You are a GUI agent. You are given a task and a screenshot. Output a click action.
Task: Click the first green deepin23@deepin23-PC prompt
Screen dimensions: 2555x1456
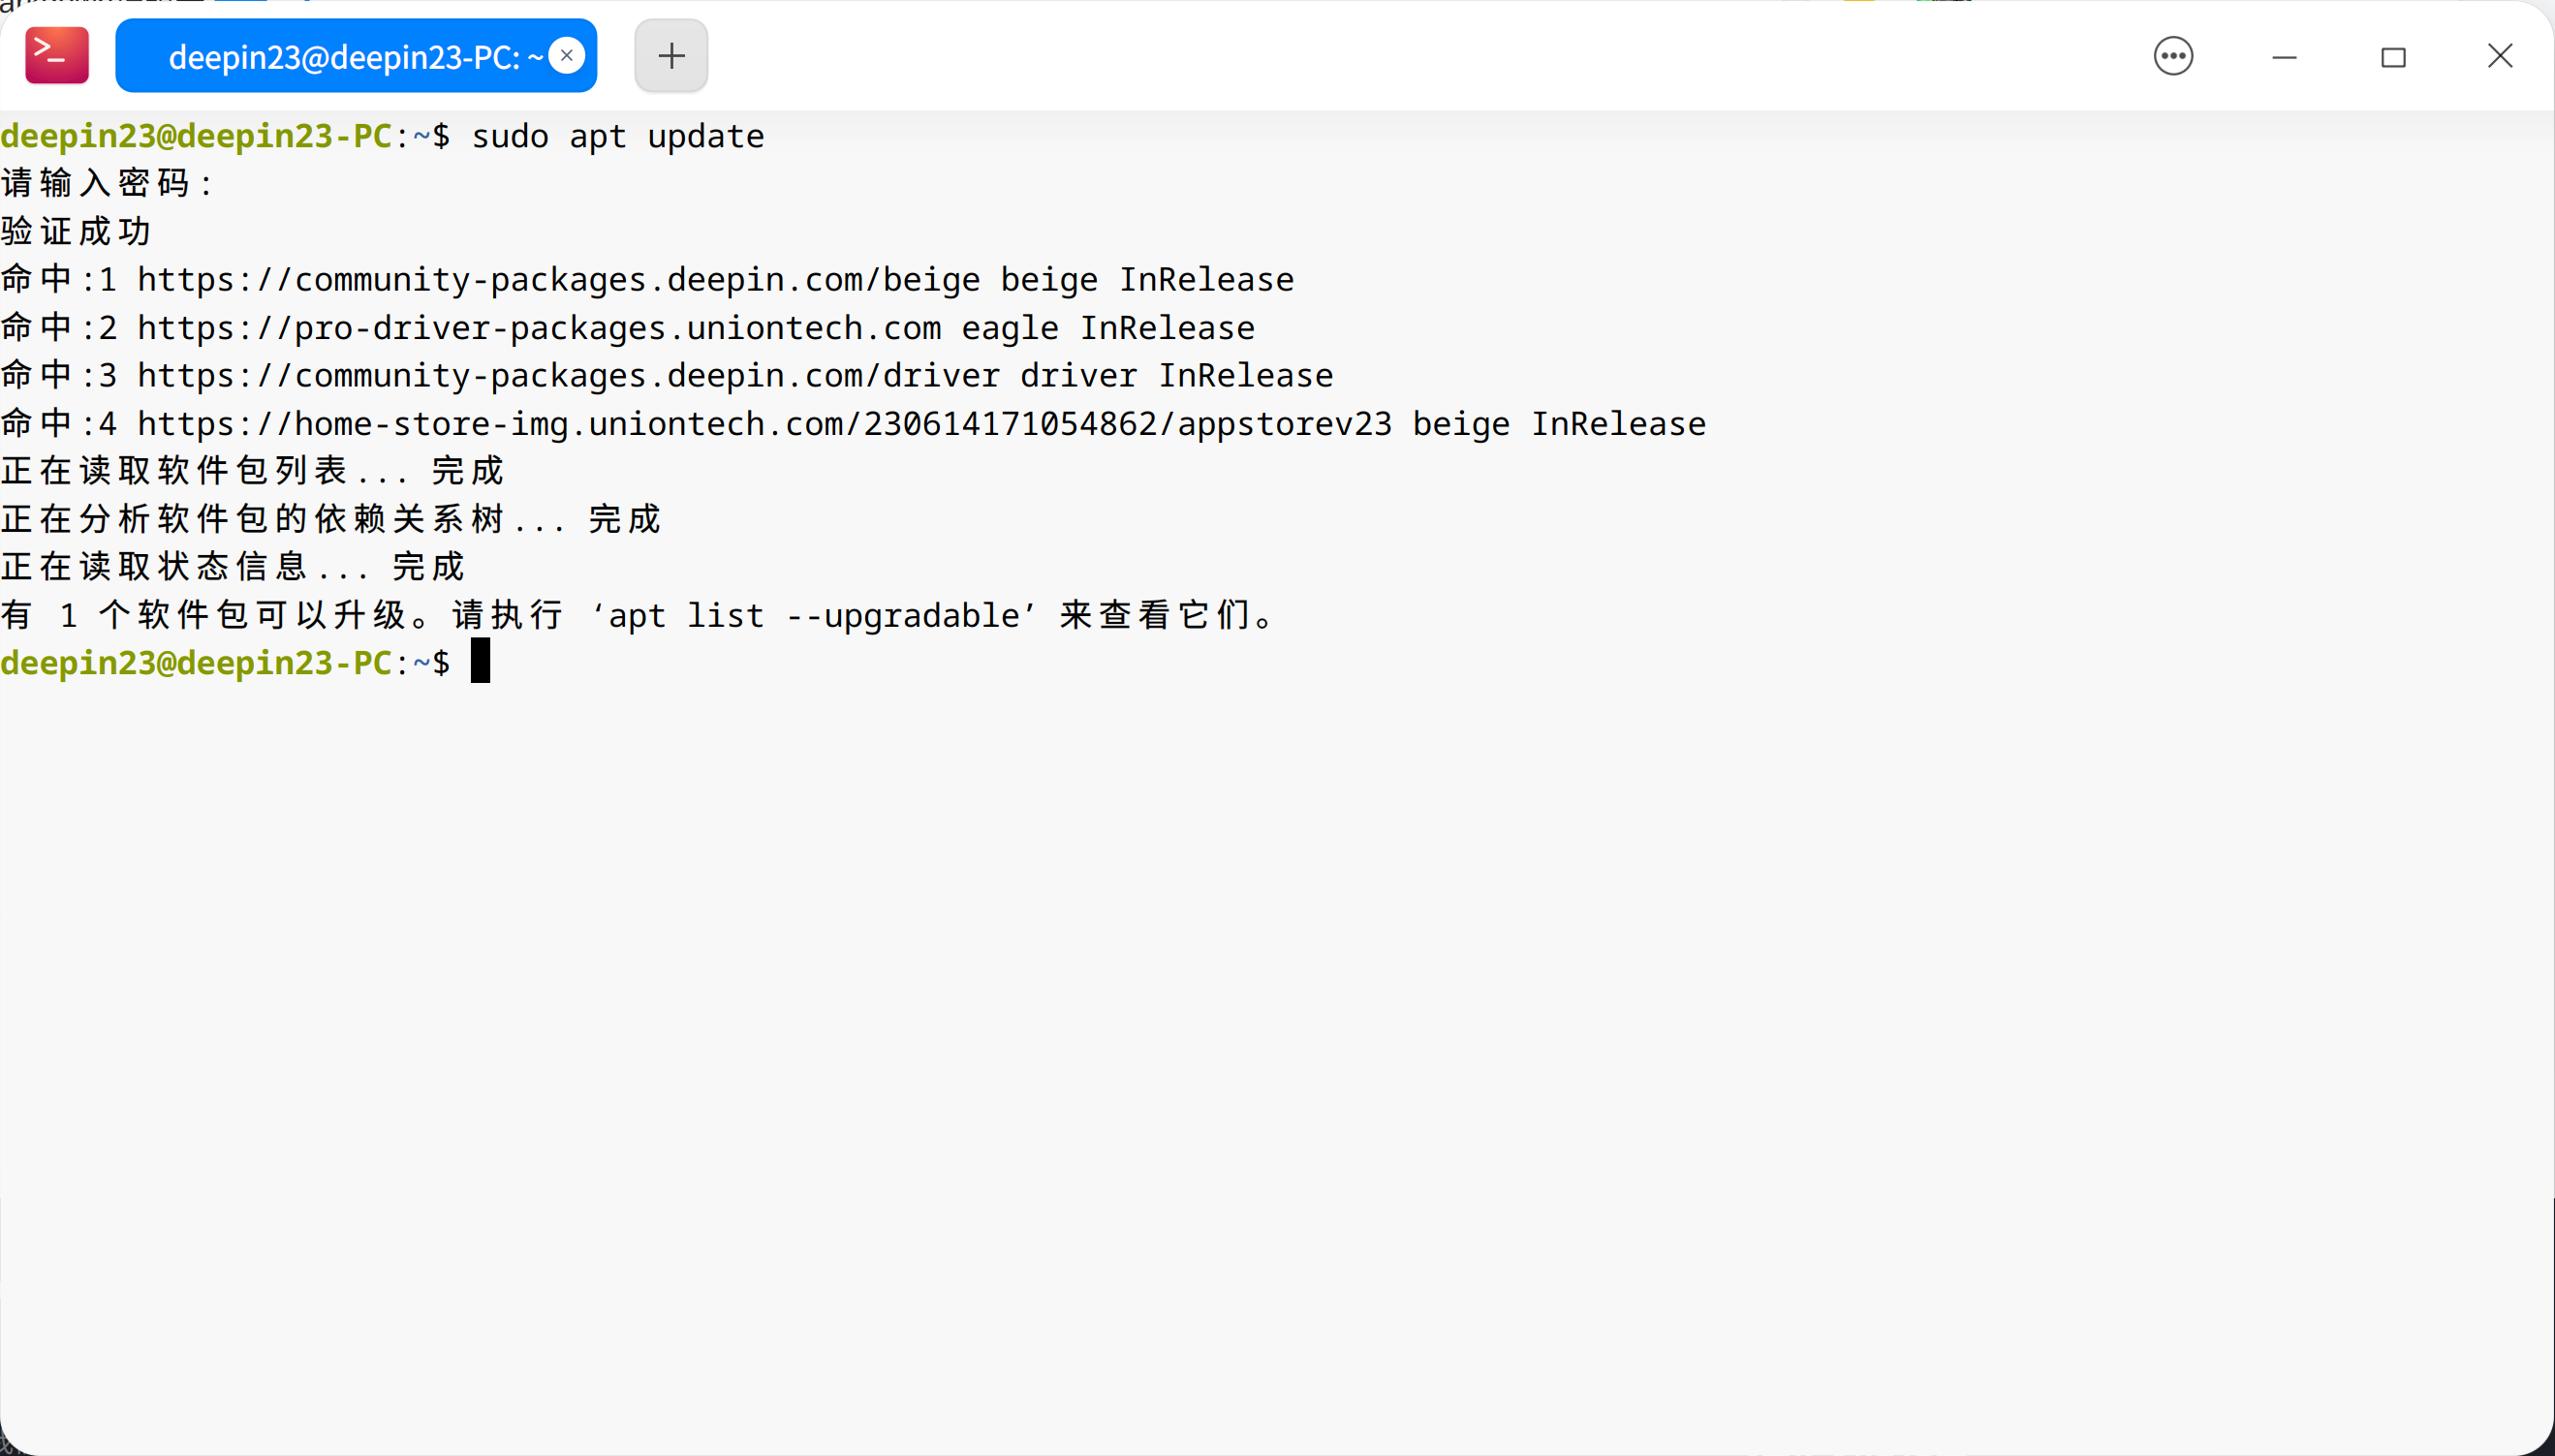click(x=196, y=136)
